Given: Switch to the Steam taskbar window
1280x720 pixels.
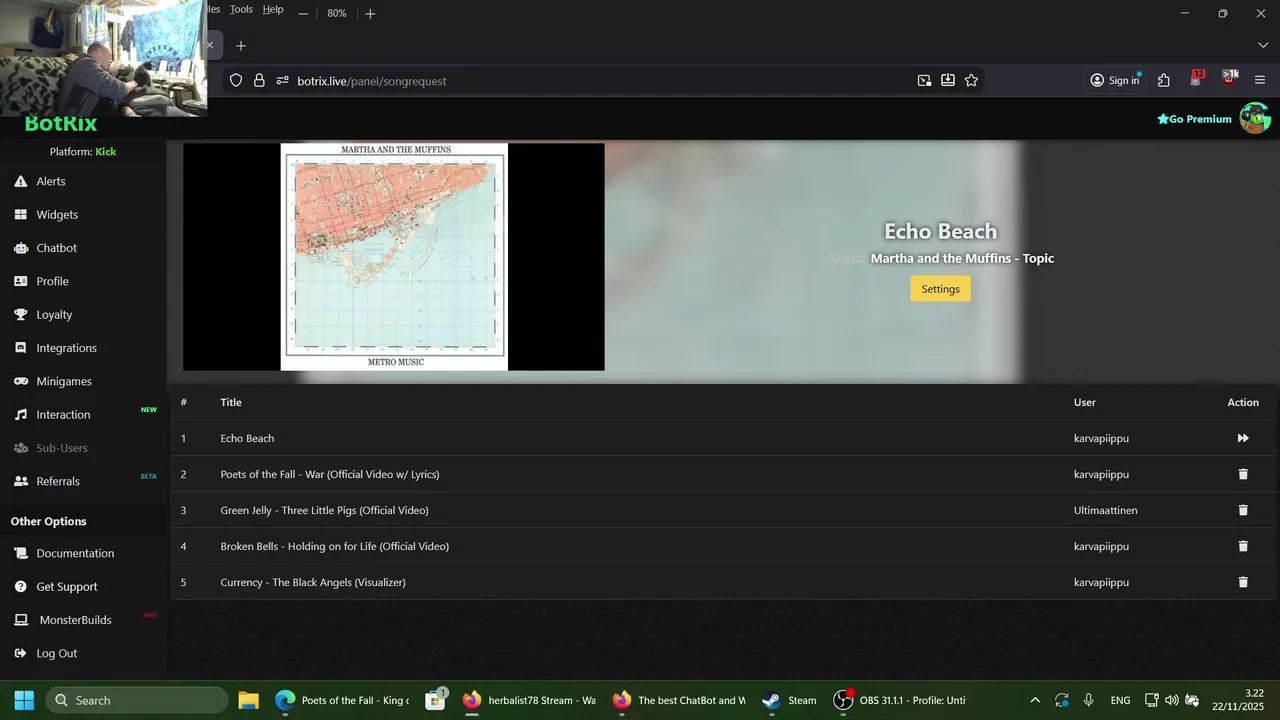Looking at the screenshot, I should [789, 700].
